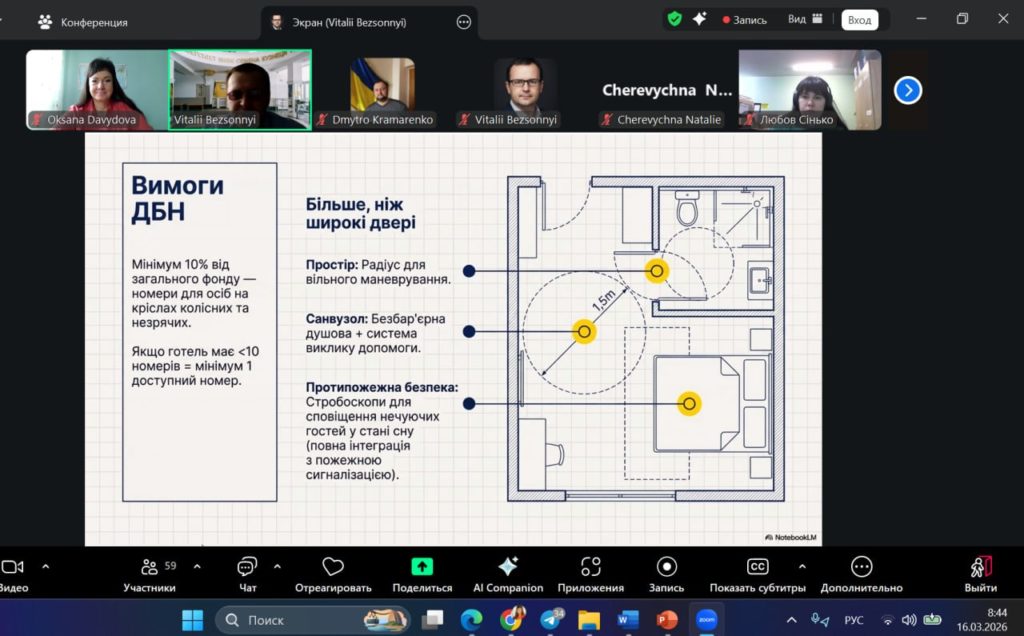The image size is (1024, 636).
Task: Toggle meeting recording (Запись) in toolbar
Action: [x=666, y=567]
